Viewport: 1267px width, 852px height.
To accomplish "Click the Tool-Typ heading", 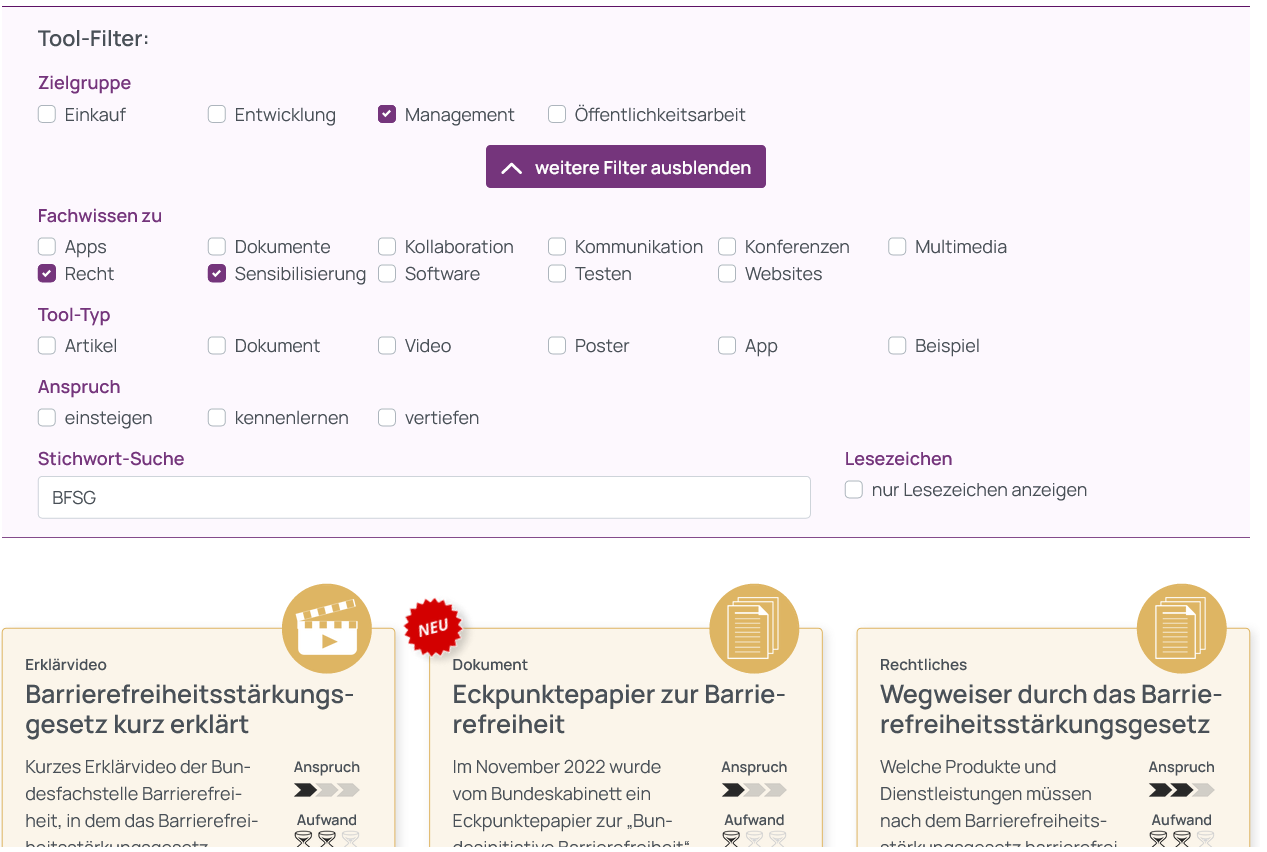I will point(74,315).
